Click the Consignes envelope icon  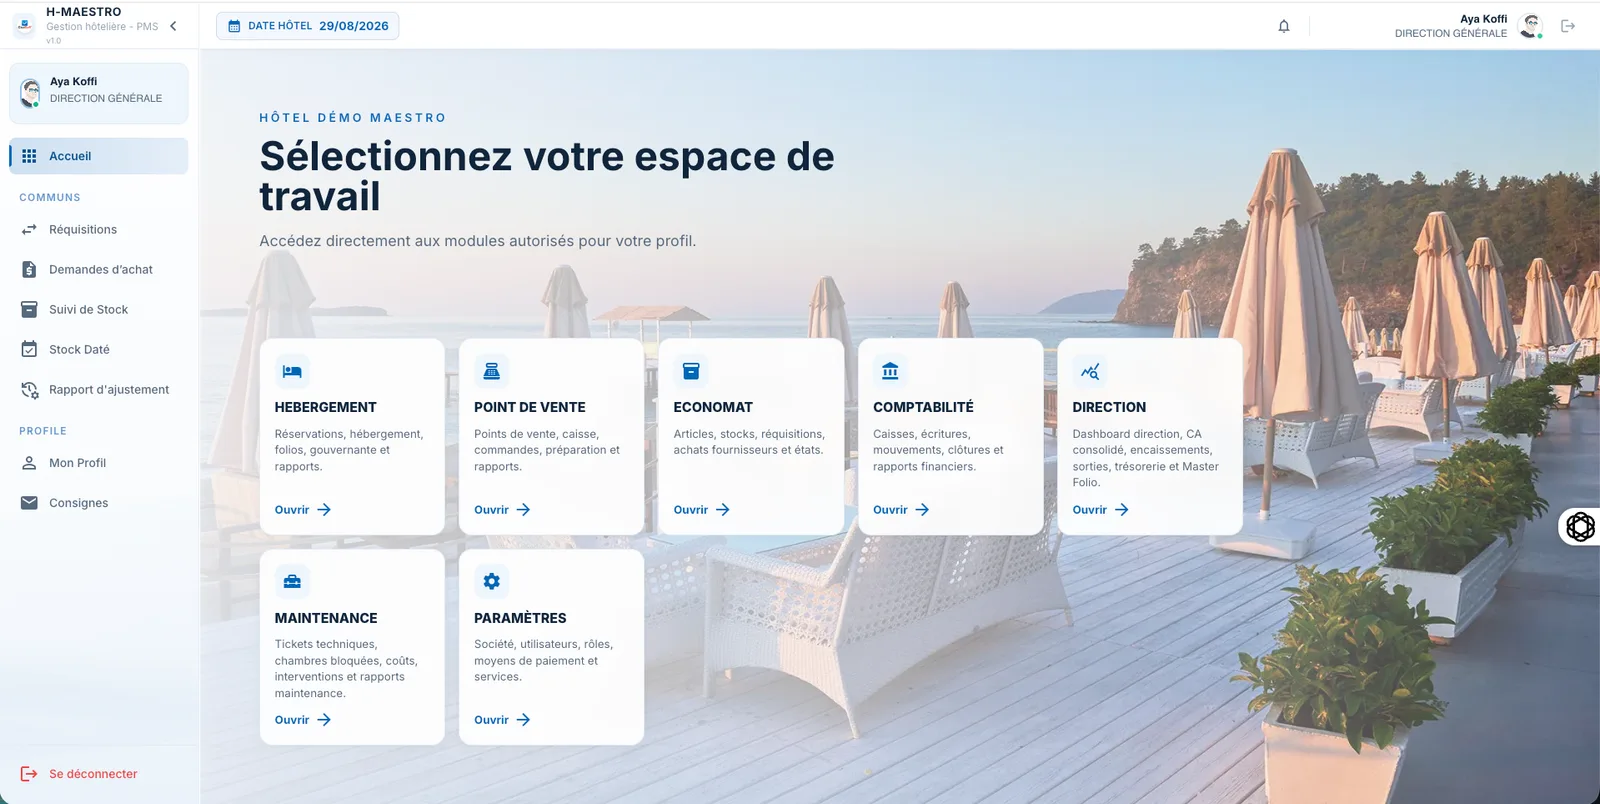[29, 503]
